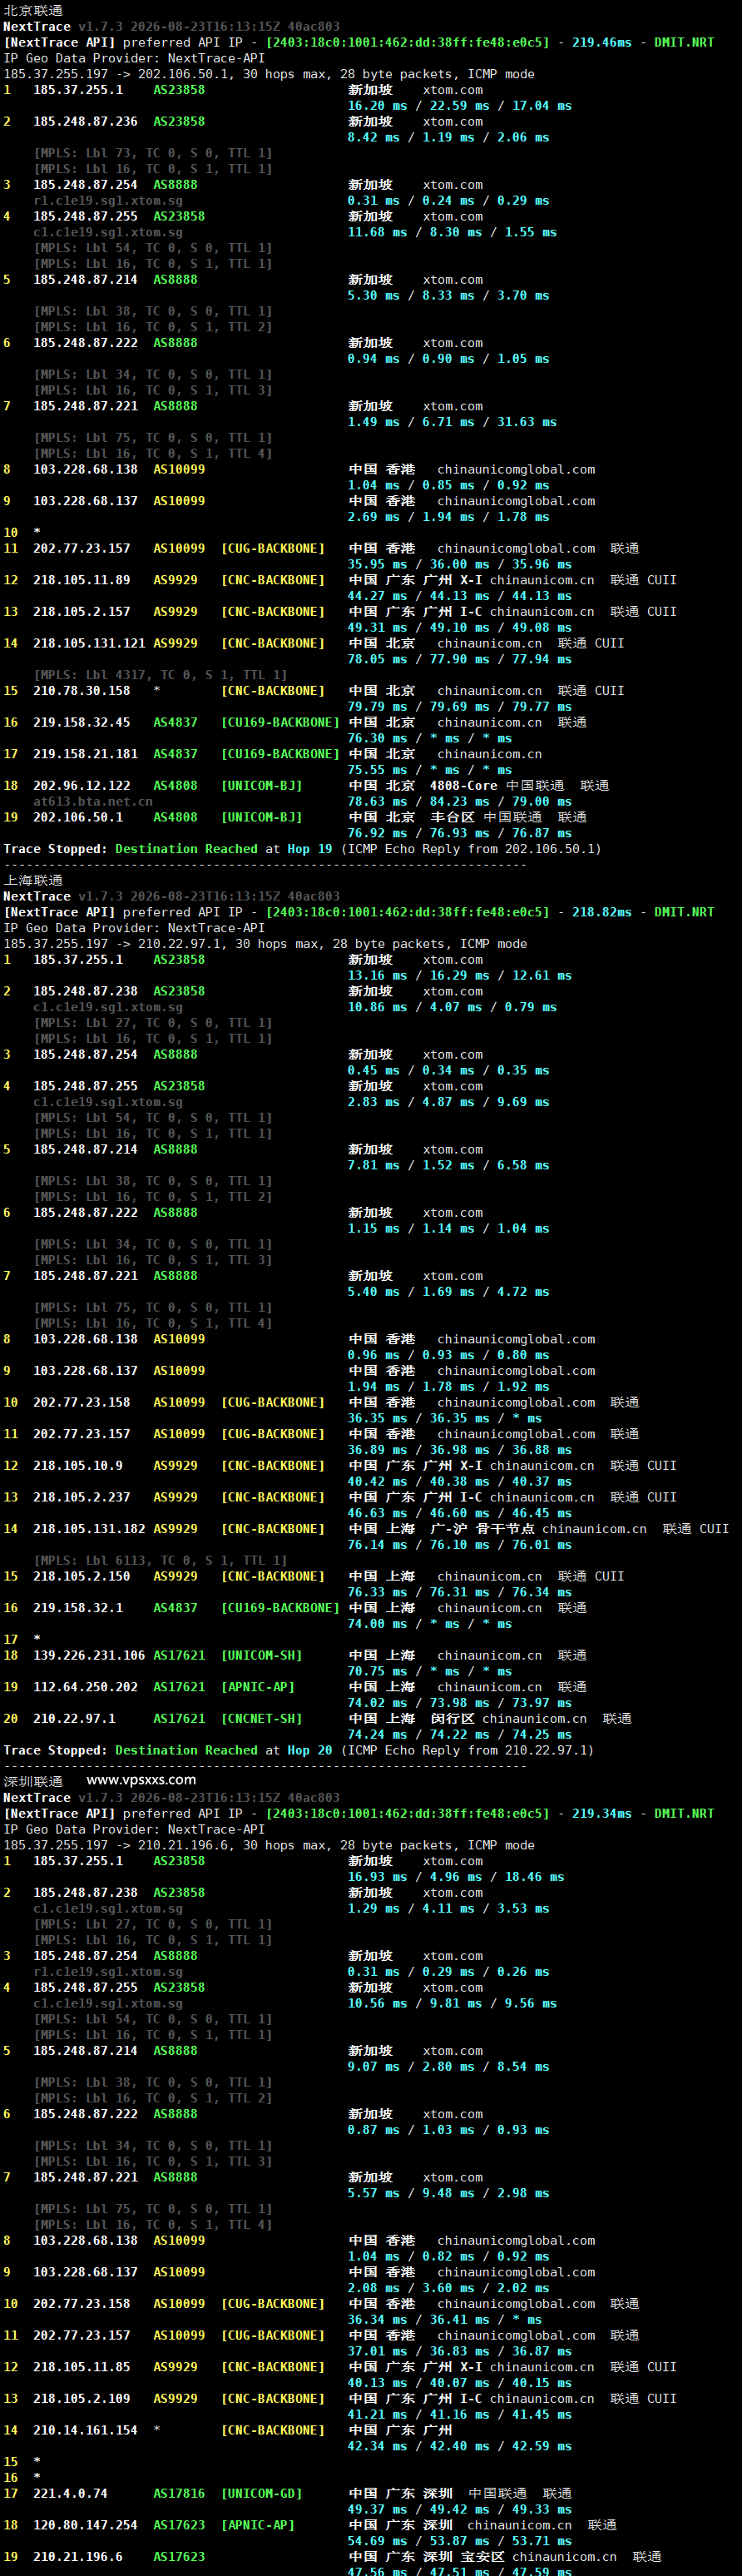Click latency value '74.24 ms'
Viewport: 742px width, 2576px height.
[x=377, y=1735]
